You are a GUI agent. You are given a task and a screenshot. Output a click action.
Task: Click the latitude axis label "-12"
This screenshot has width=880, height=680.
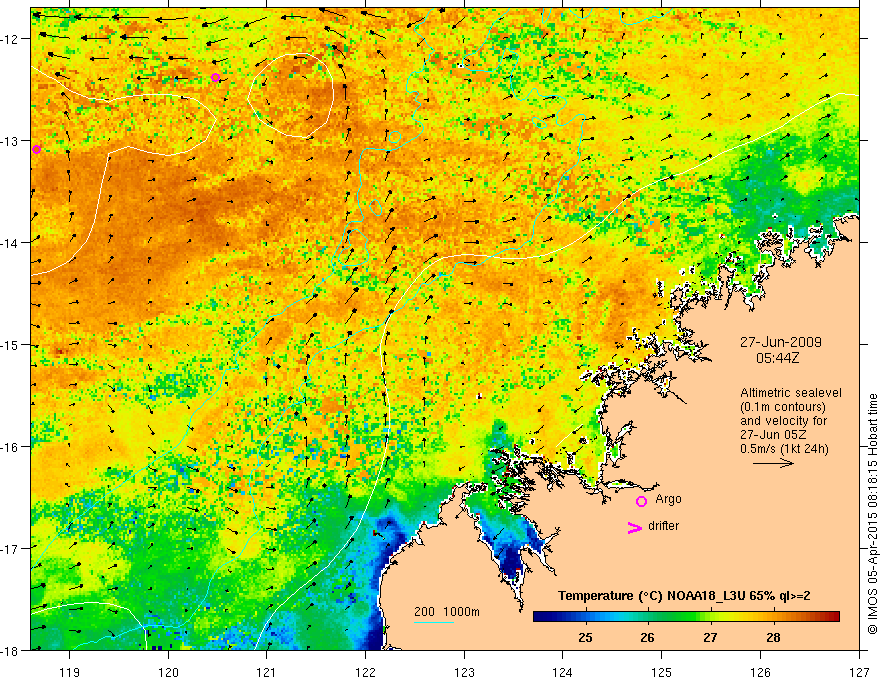click(x=11, y=39)
